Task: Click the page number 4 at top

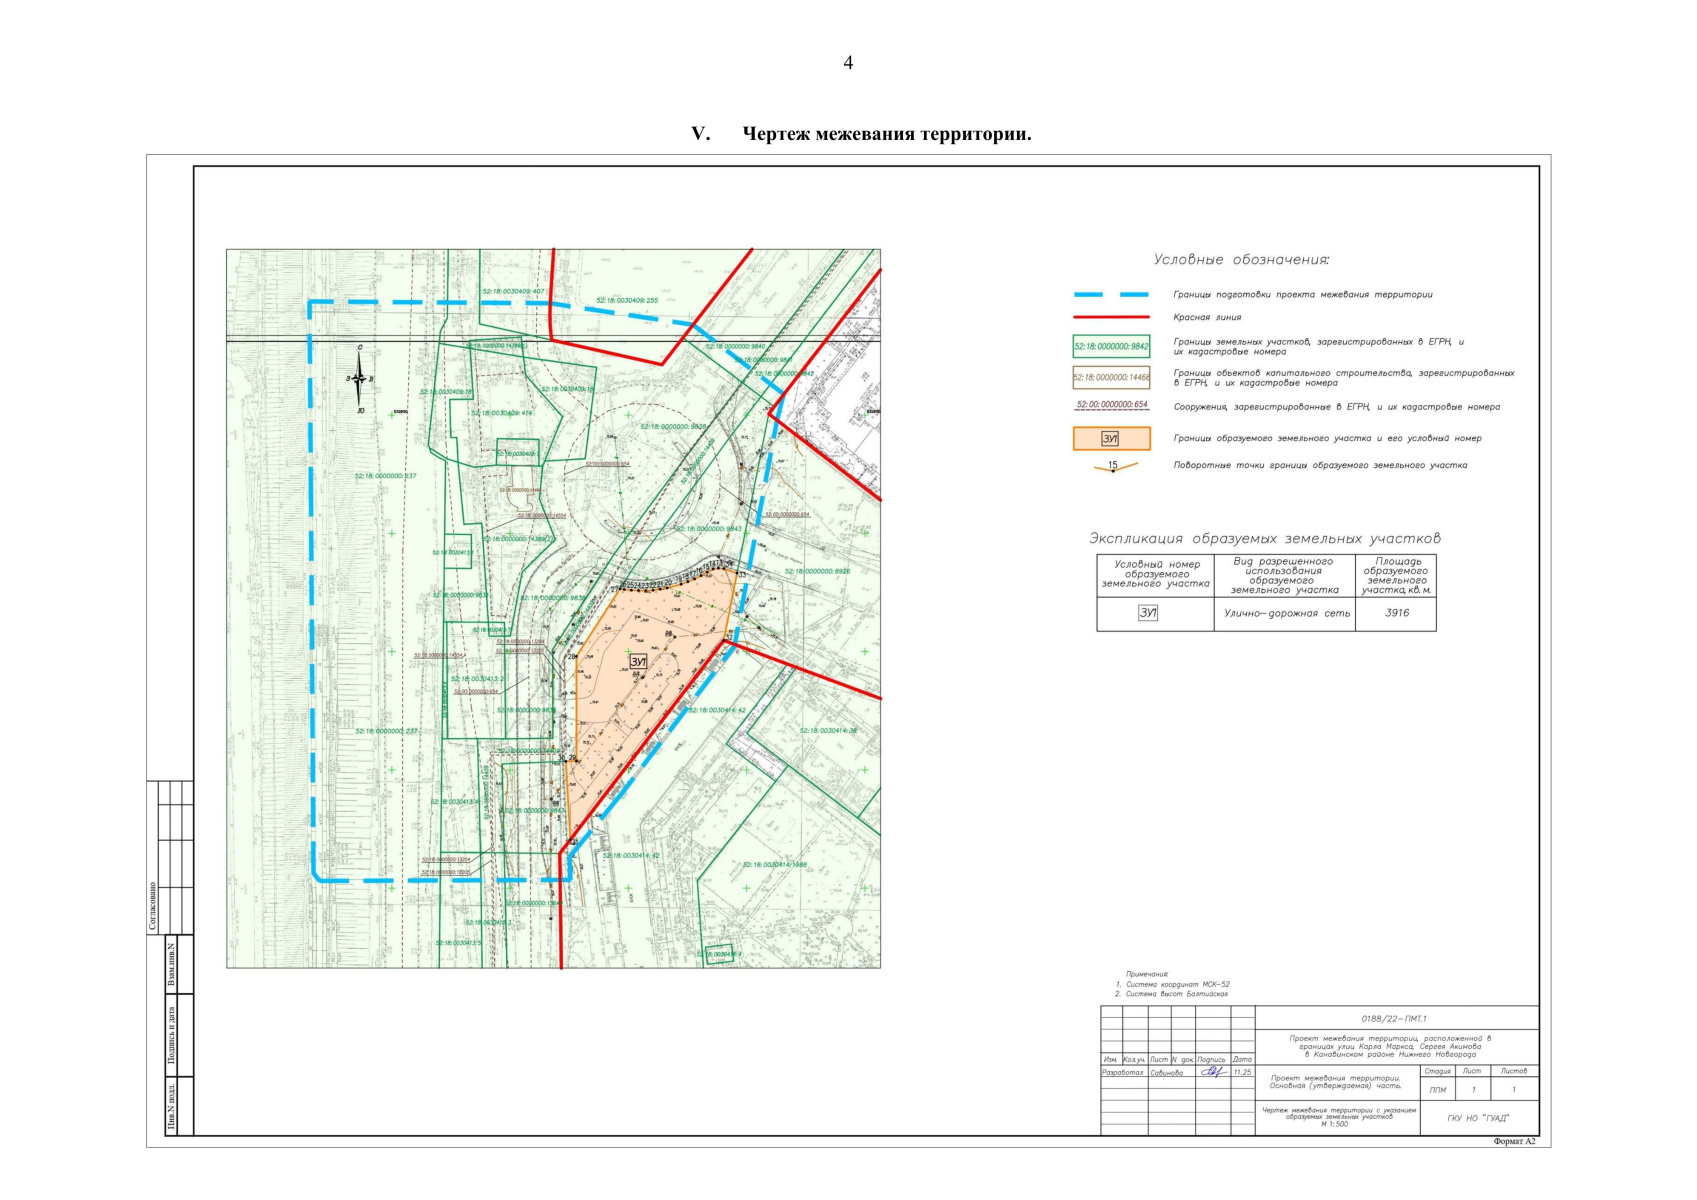Action: [x=848, y=63]
